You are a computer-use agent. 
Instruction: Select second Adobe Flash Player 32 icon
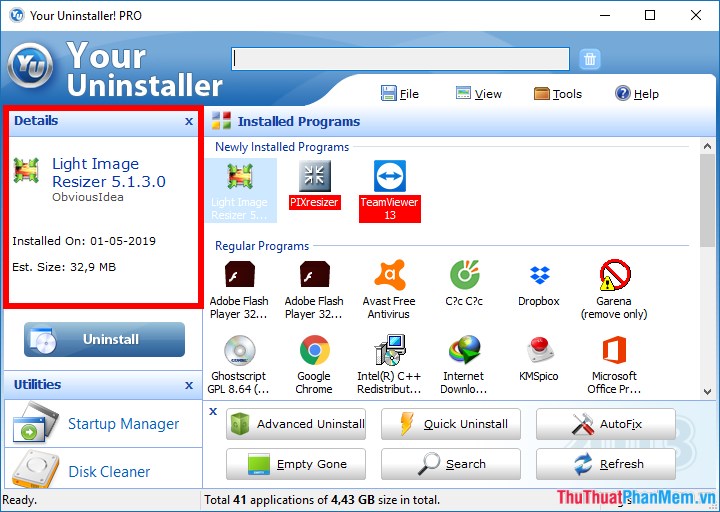315,274
